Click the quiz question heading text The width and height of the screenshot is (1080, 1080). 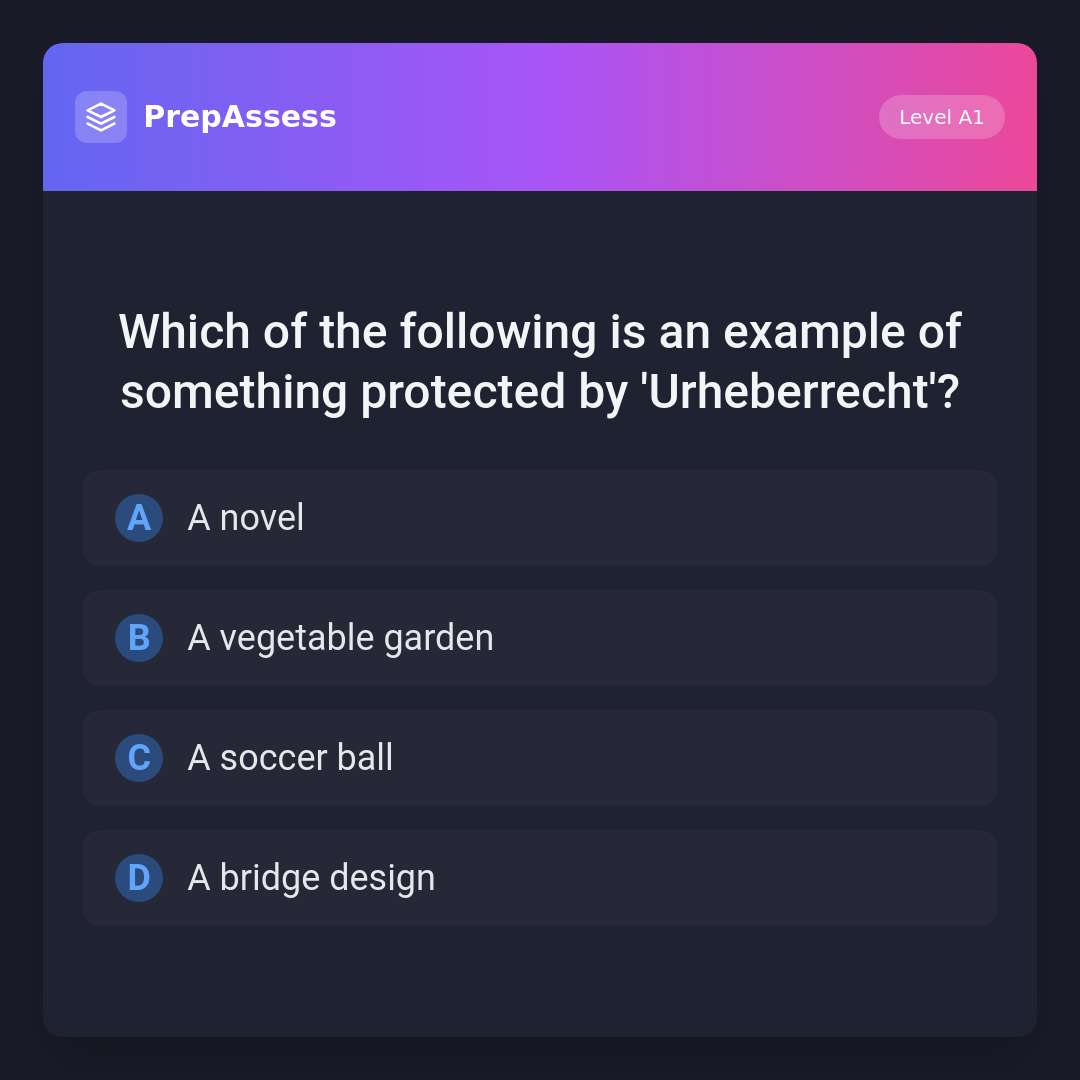click(x=540, y=361)
